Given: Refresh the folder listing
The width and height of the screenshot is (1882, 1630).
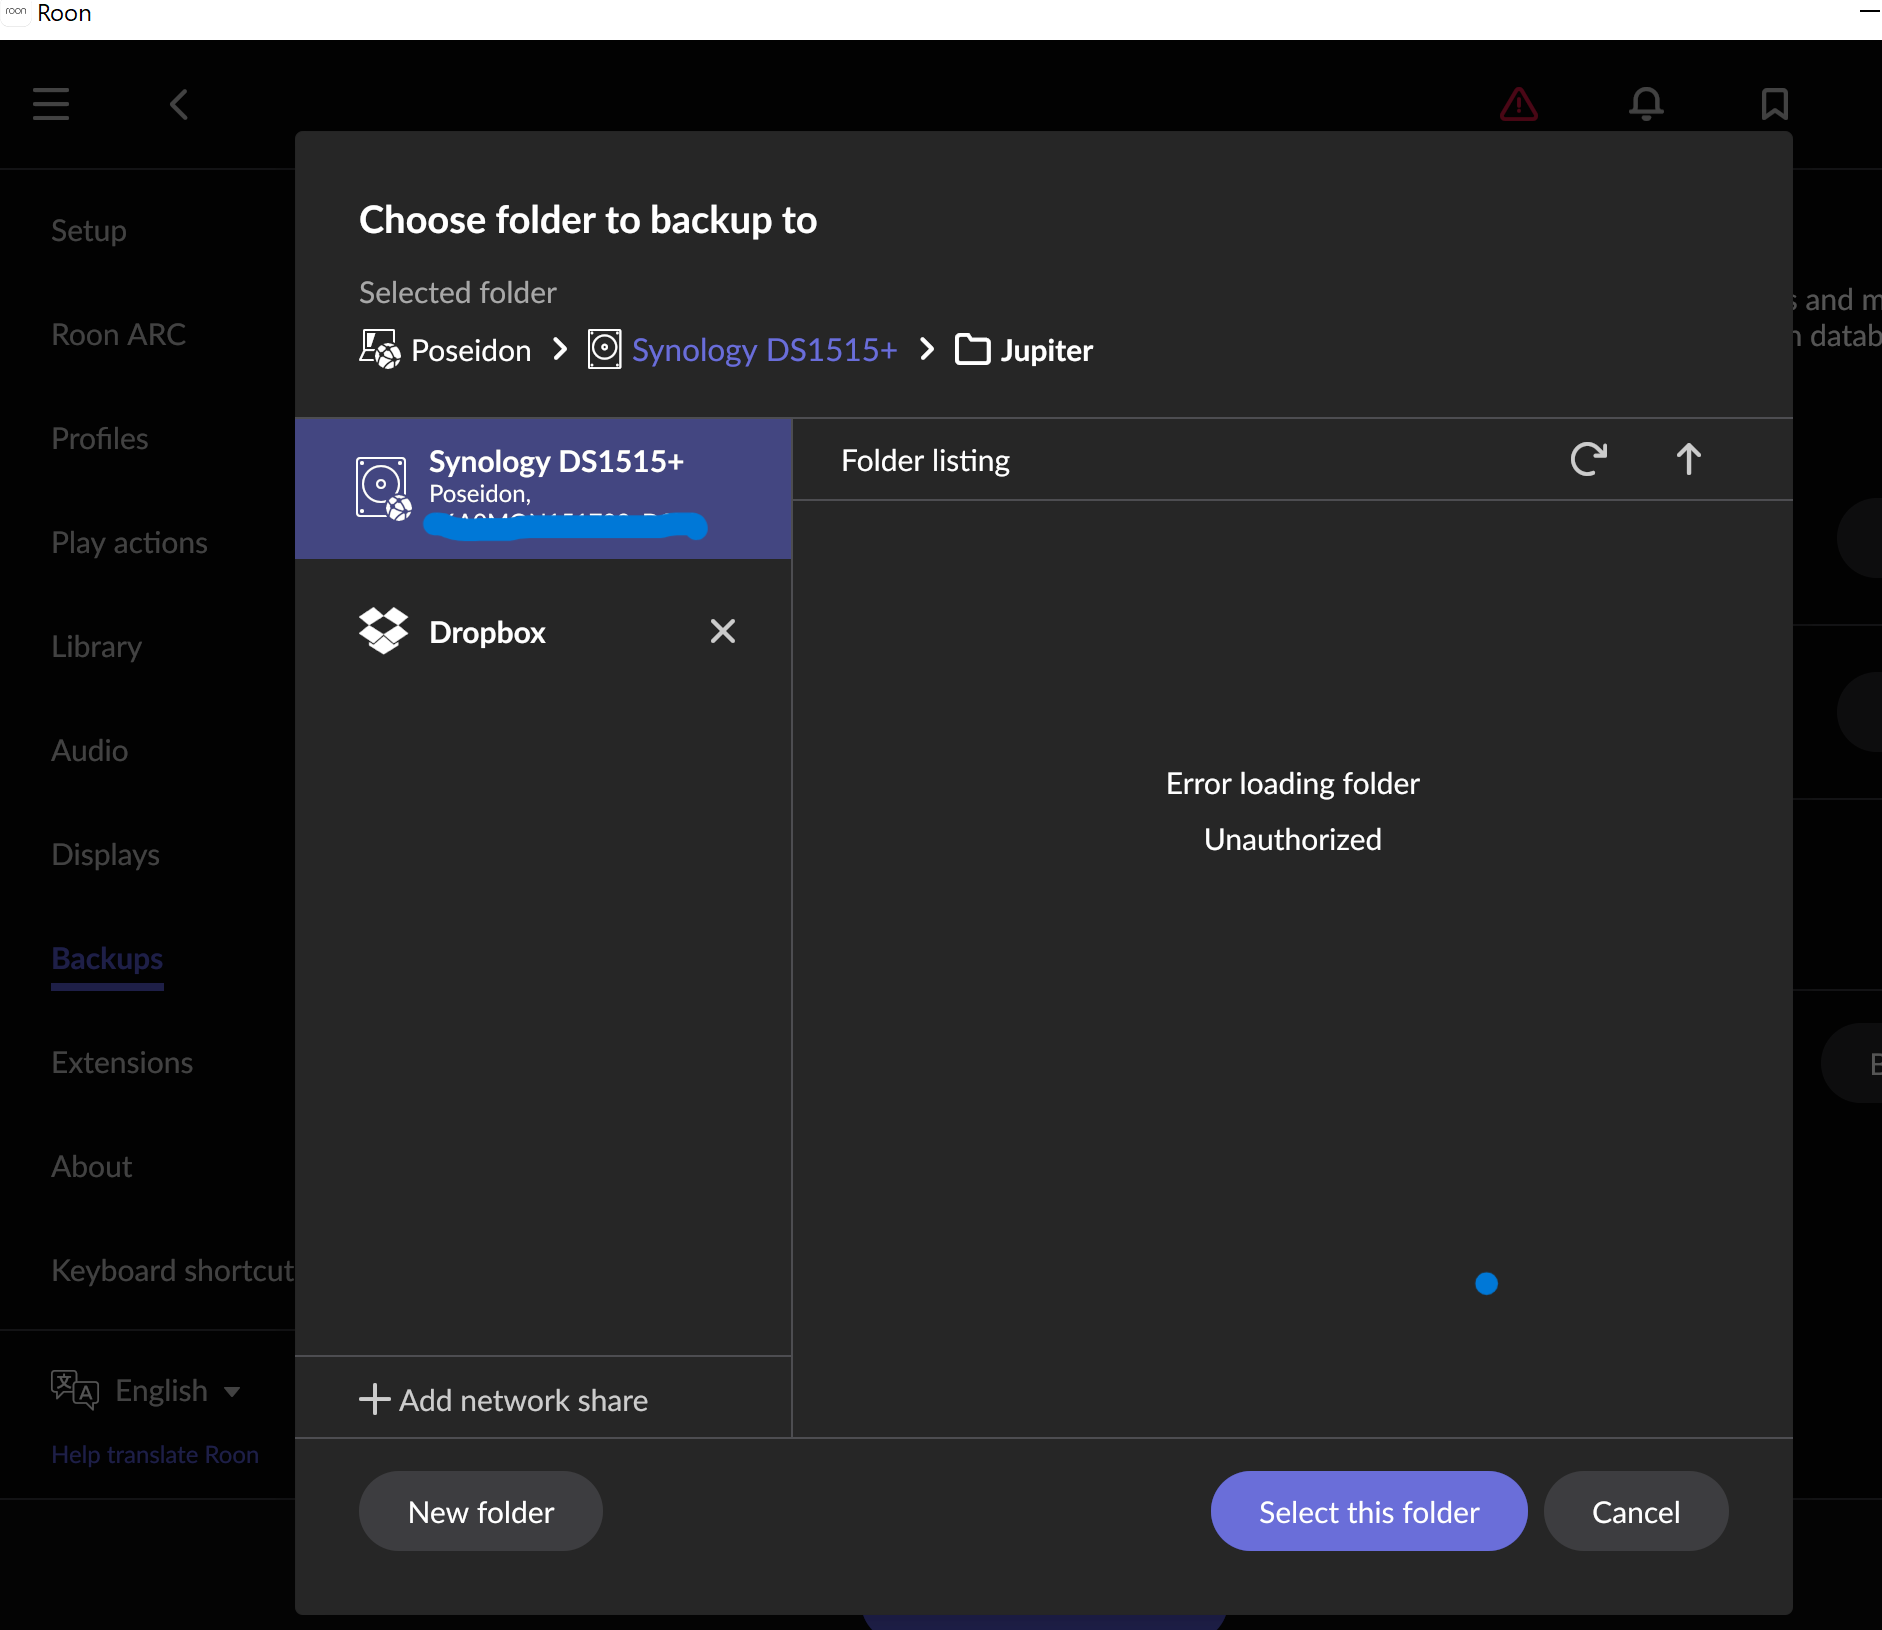Looking at the screenshot, I should (1588, 460).
